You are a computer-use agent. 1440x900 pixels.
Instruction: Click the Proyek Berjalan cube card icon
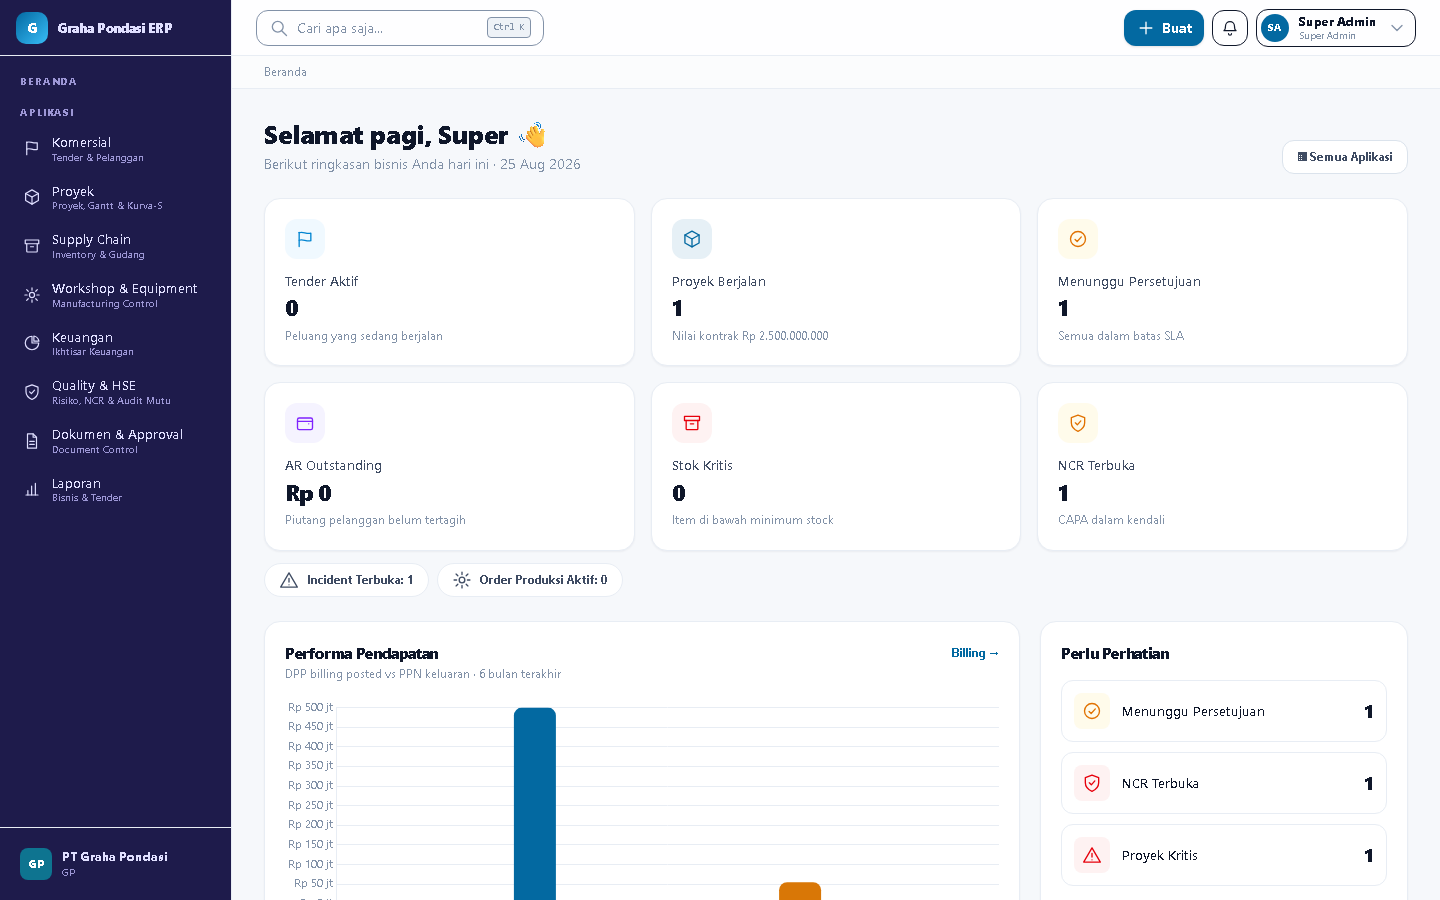[x=692, y=239]
